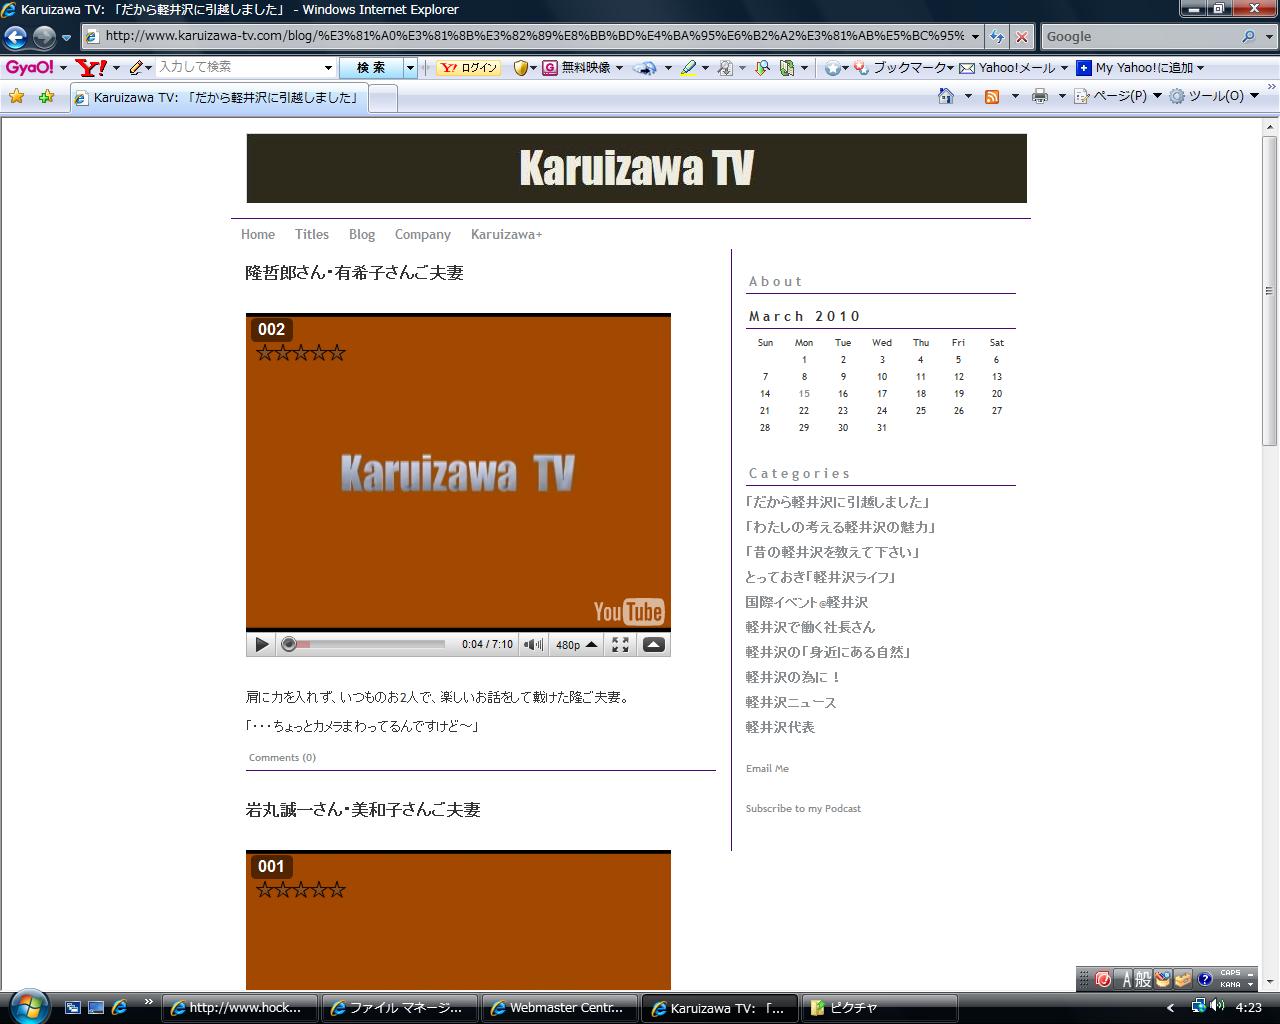
Task: Open category 軽井沢で働く社長さん
Action: [x=810, y=627]
